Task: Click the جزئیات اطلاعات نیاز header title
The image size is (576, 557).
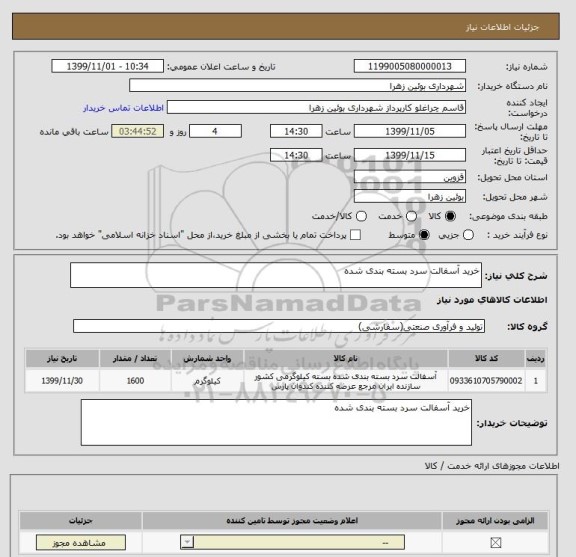Action: [x=502, y=28]
